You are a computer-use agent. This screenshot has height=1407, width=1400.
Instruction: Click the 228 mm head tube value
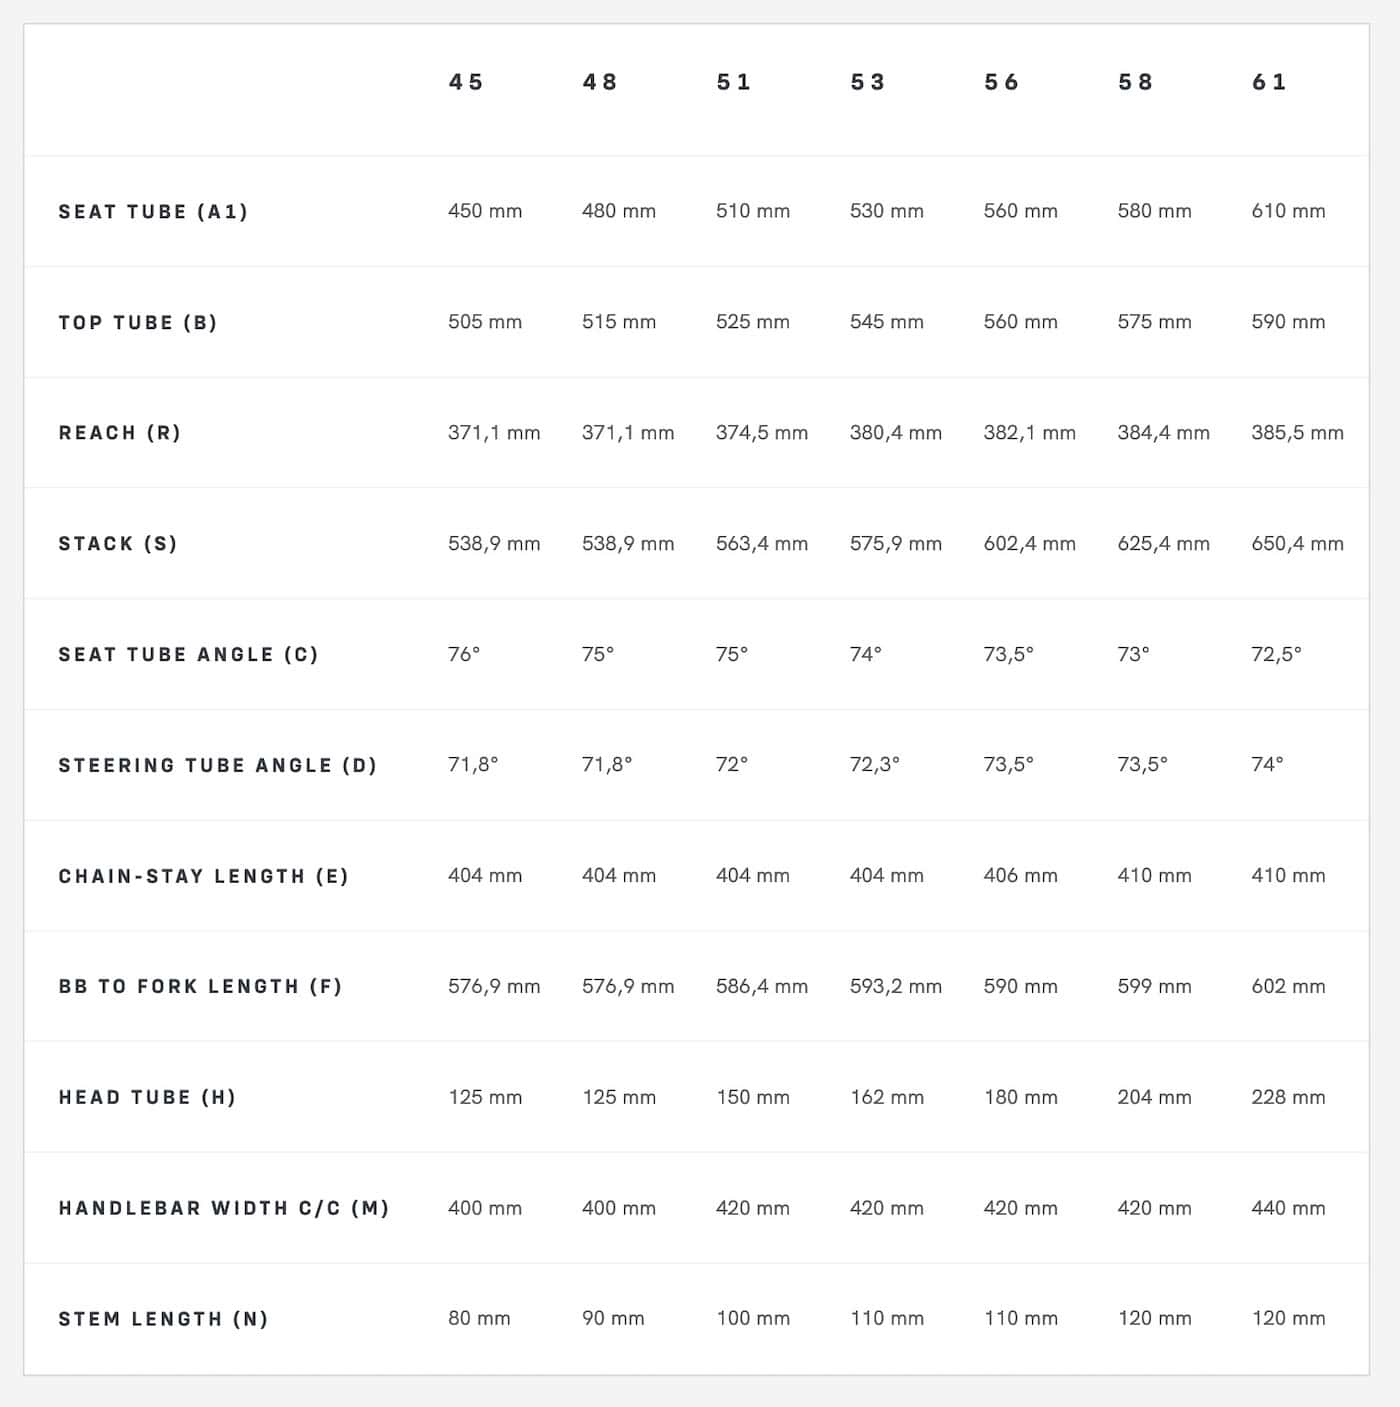coord(1288,1098)
